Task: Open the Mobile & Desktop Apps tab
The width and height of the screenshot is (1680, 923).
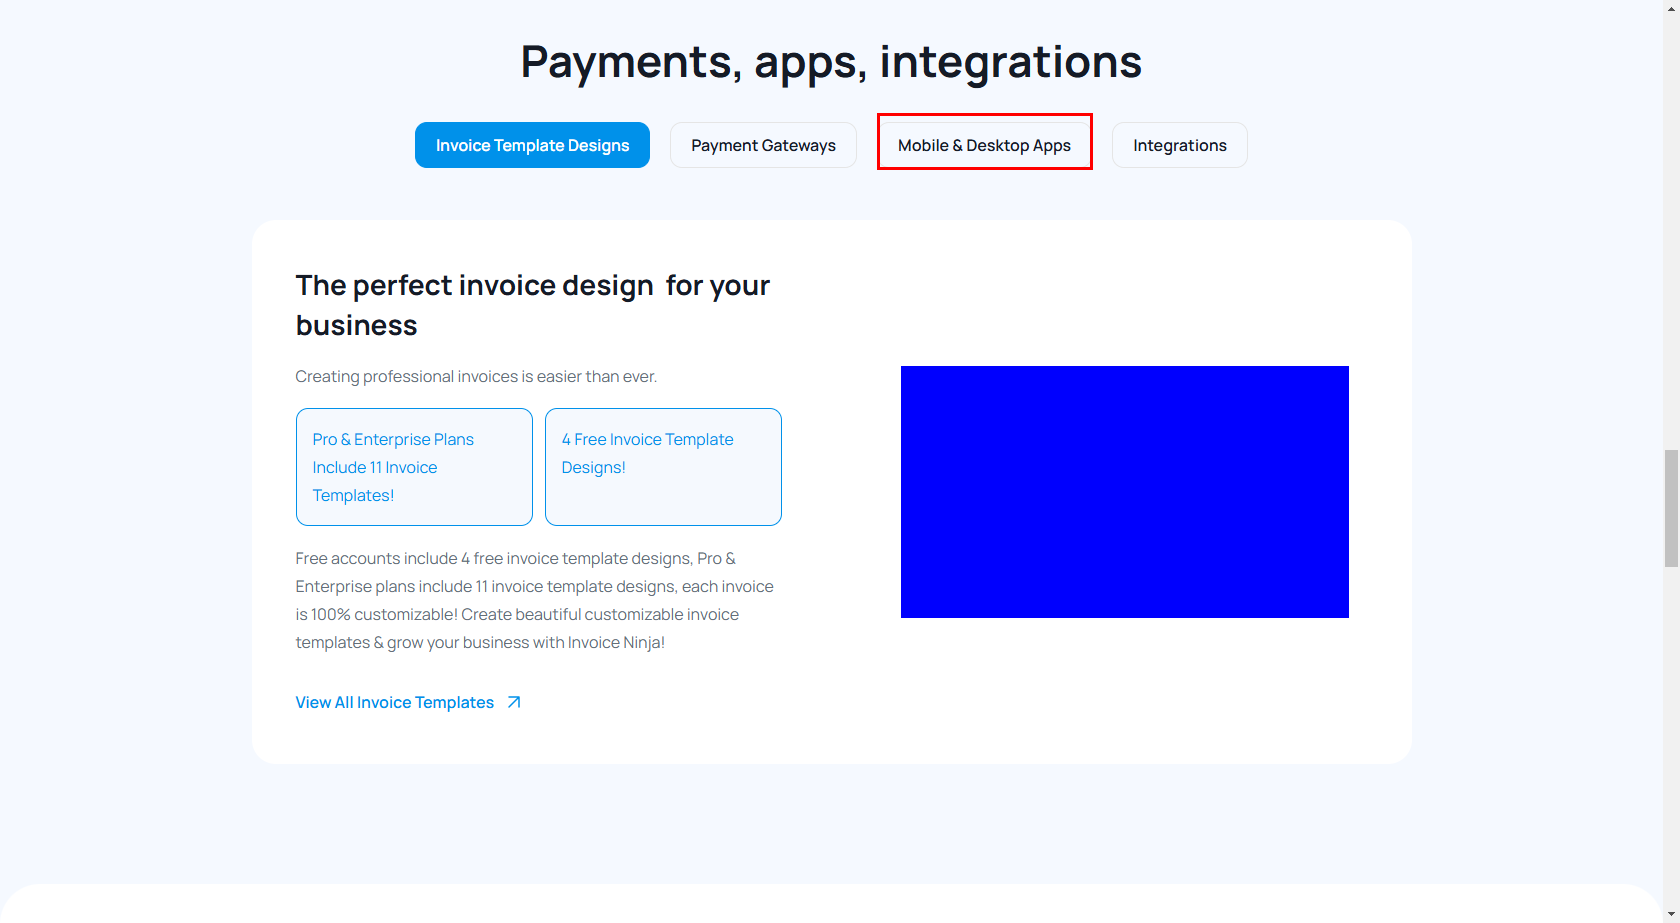Action: [984, 145]
